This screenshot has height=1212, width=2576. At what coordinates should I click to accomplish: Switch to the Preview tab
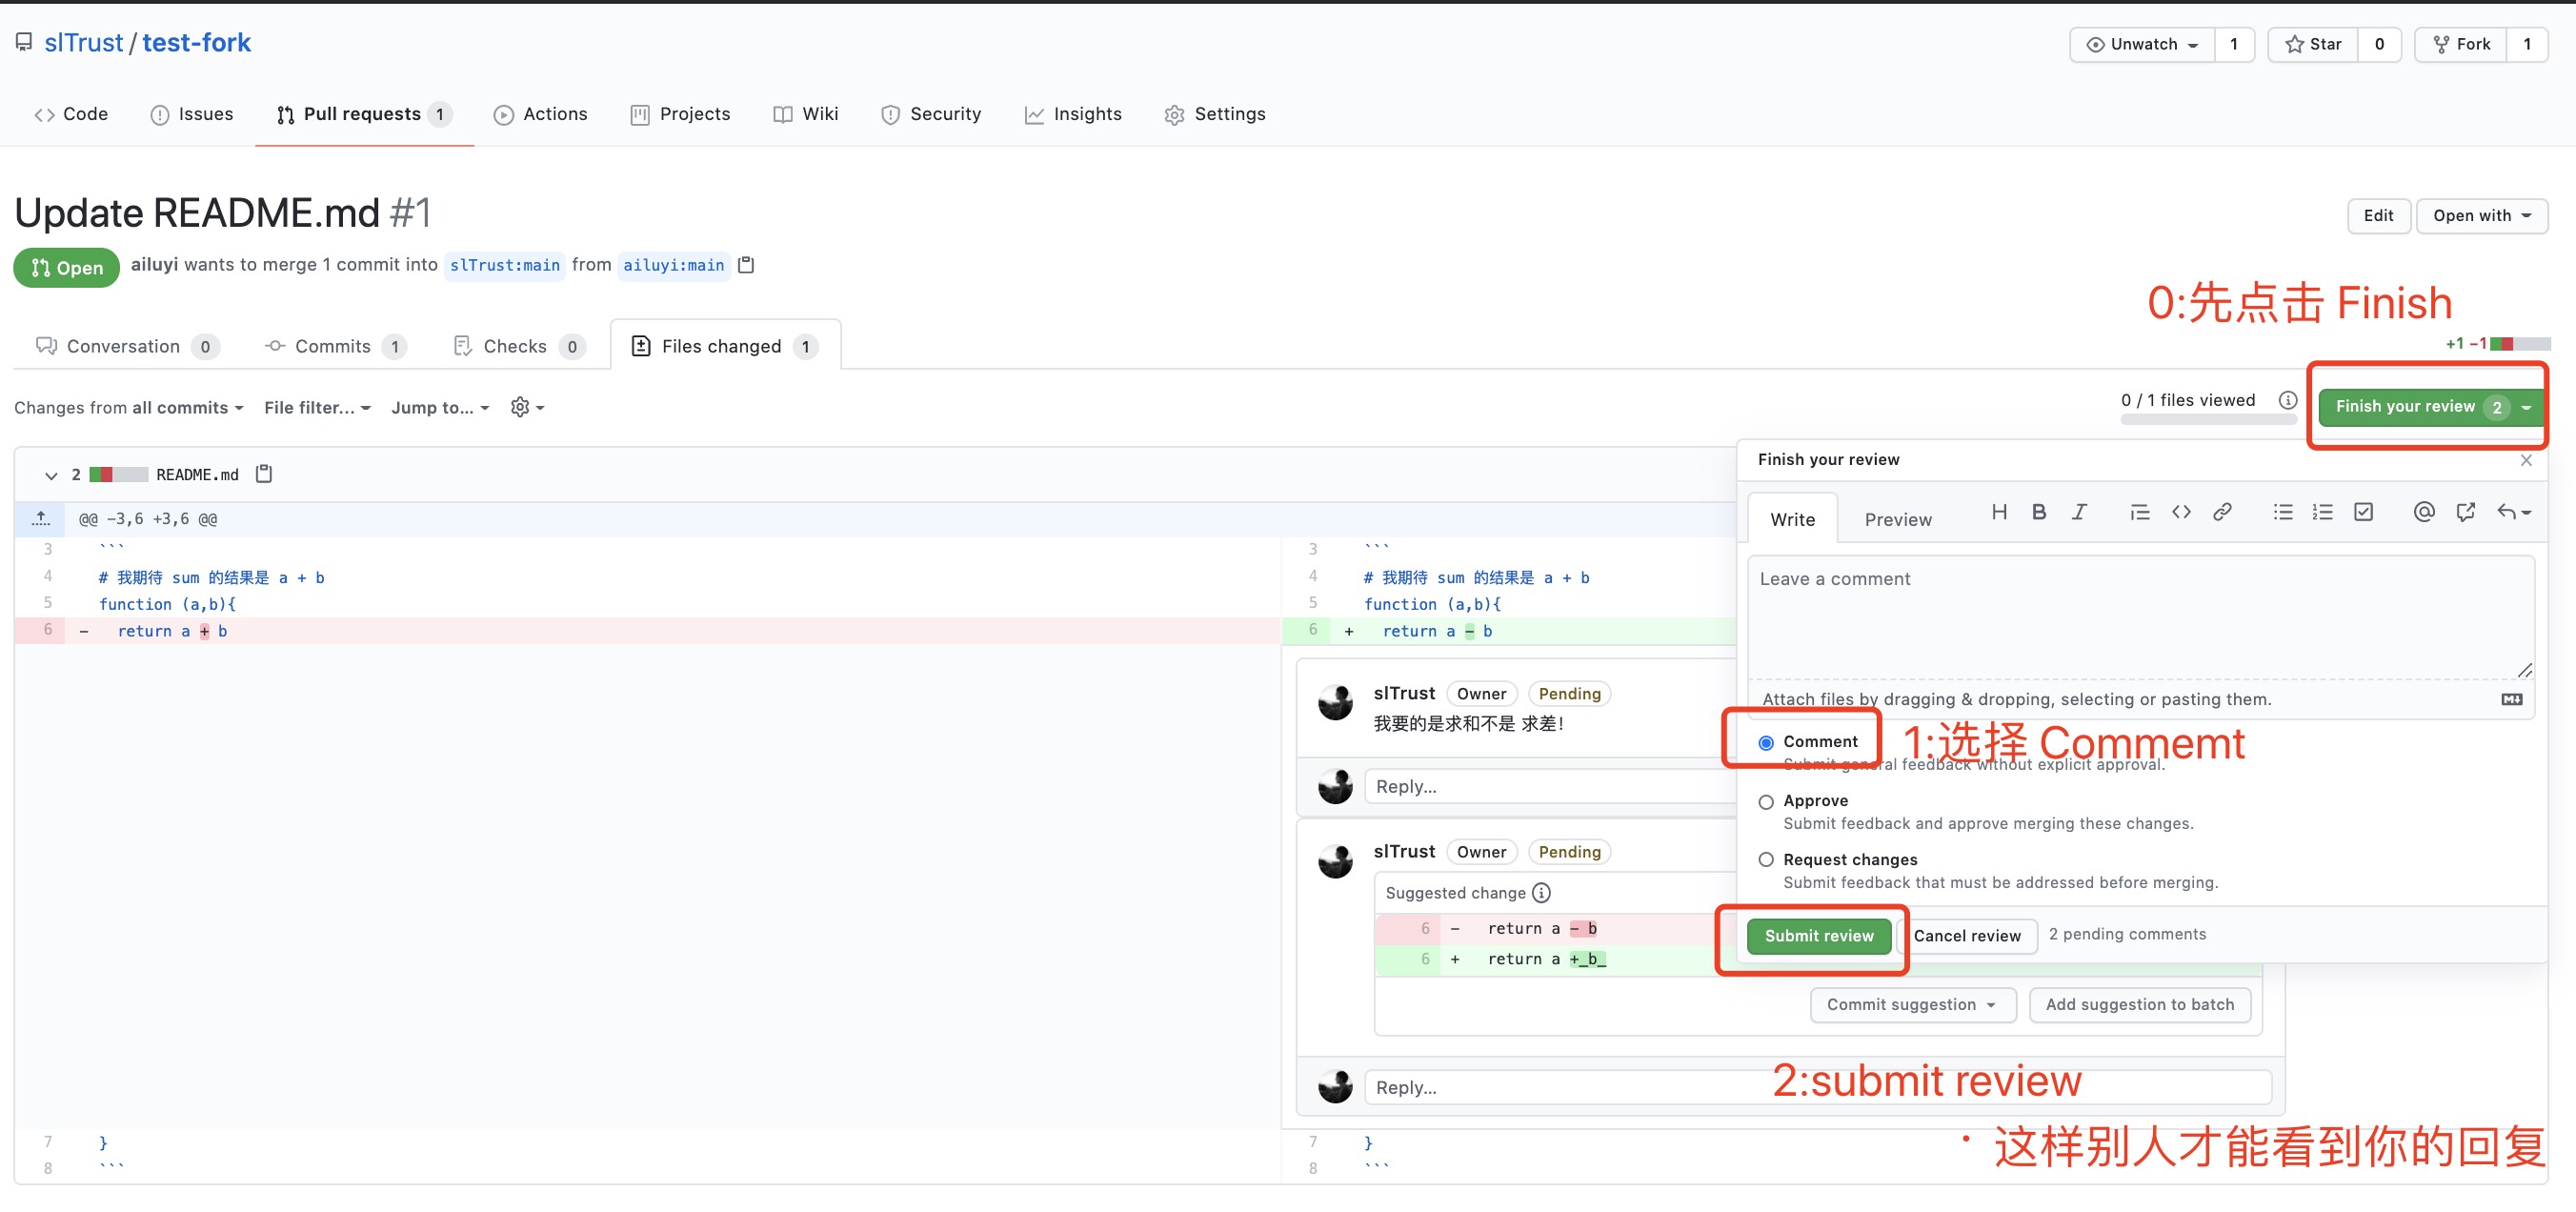point(1897,519)
